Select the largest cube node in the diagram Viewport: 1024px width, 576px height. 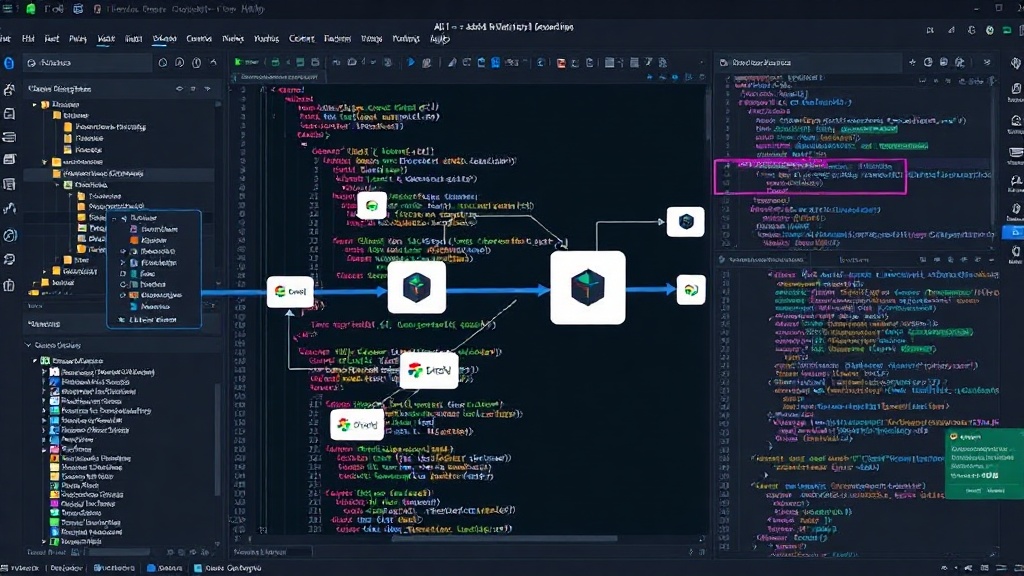(588, 287)
